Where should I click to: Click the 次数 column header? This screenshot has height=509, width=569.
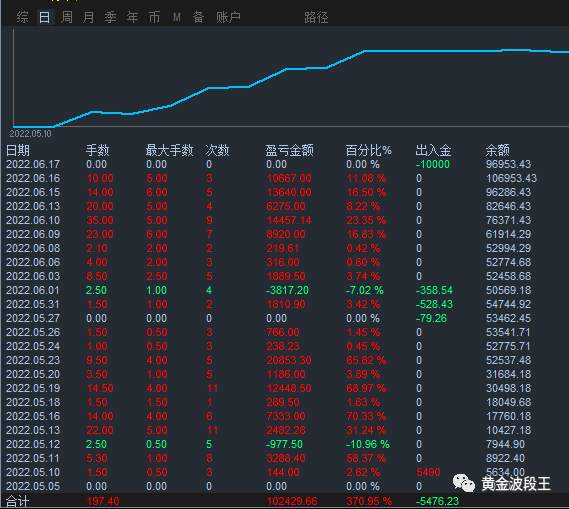217,150
